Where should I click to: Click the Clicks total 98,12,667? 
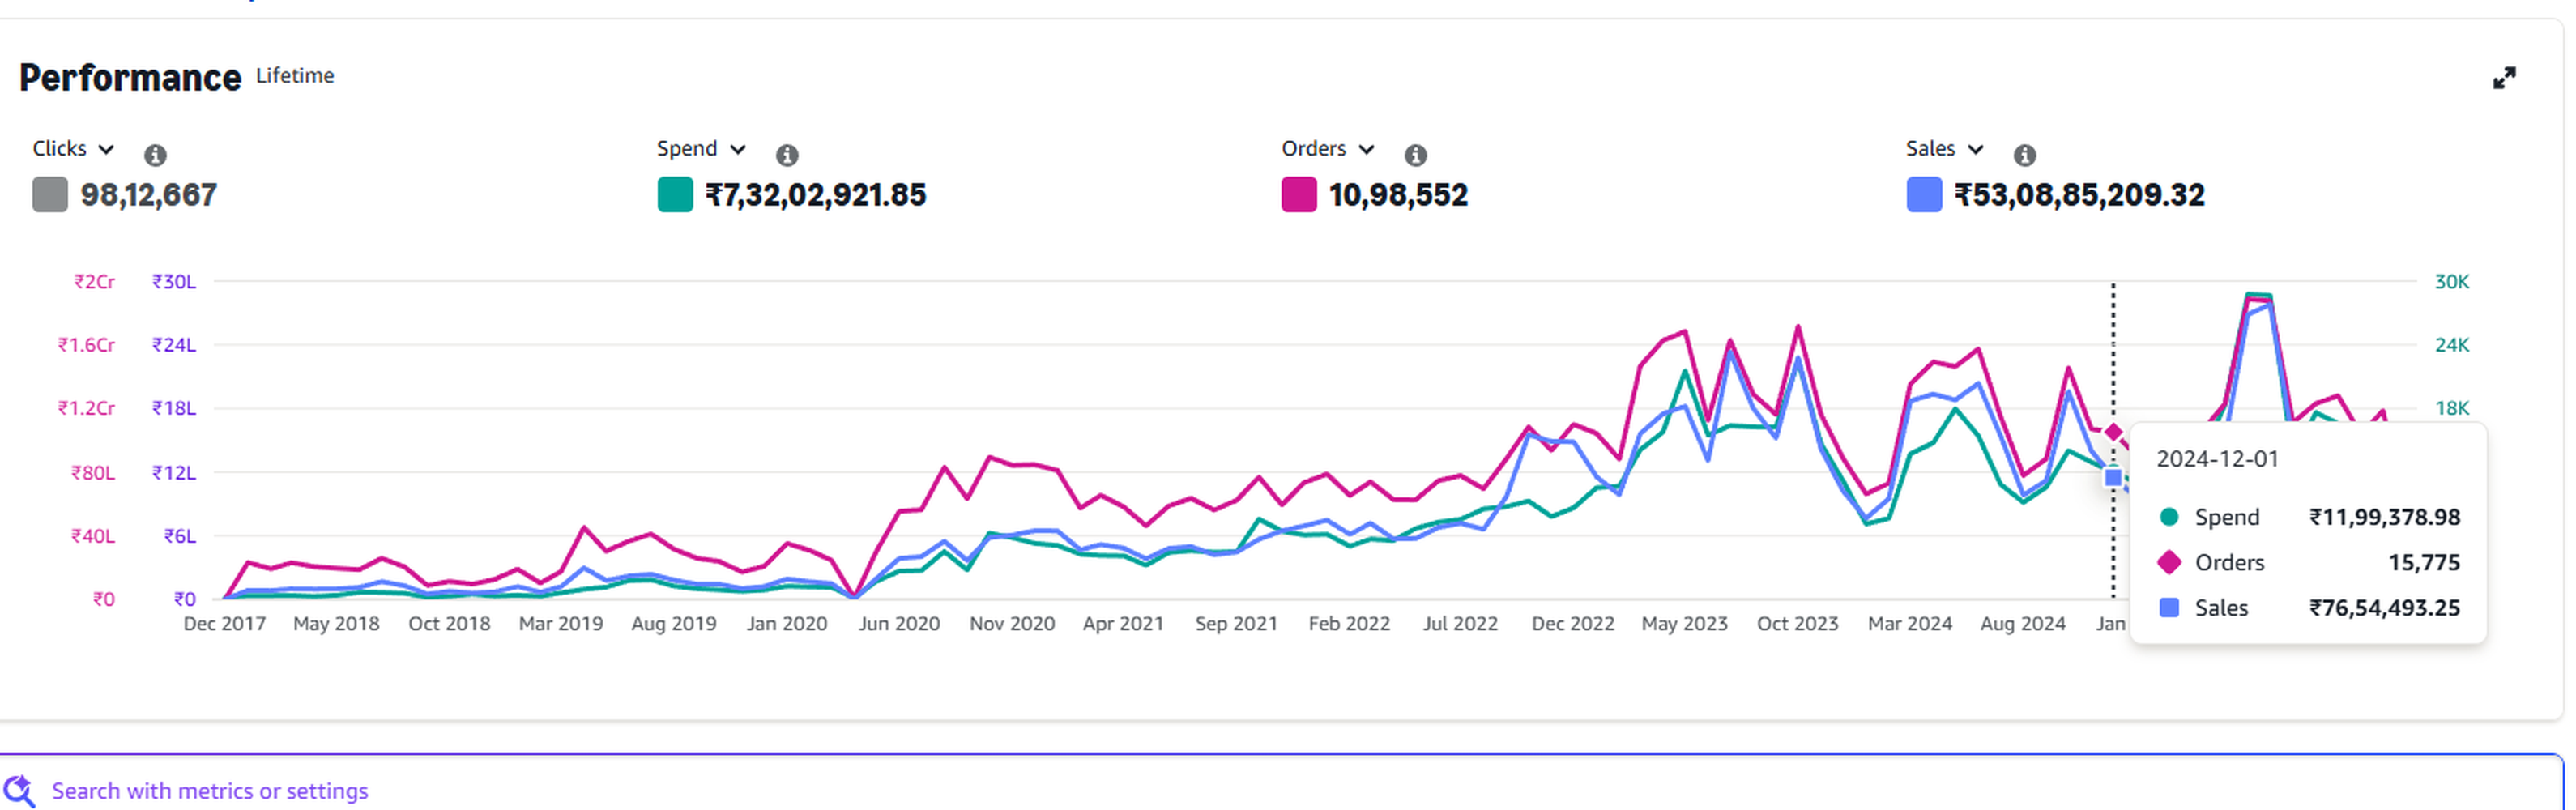pyautogui.click(x=149, y=195)
